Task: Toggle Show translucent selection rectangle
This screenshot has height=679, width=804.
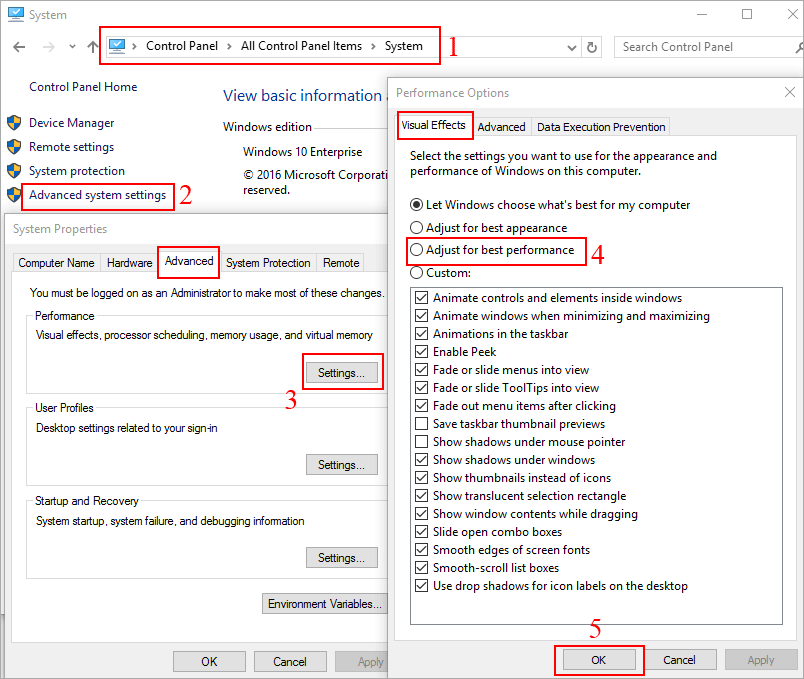Action: click(x=521, y=495)
